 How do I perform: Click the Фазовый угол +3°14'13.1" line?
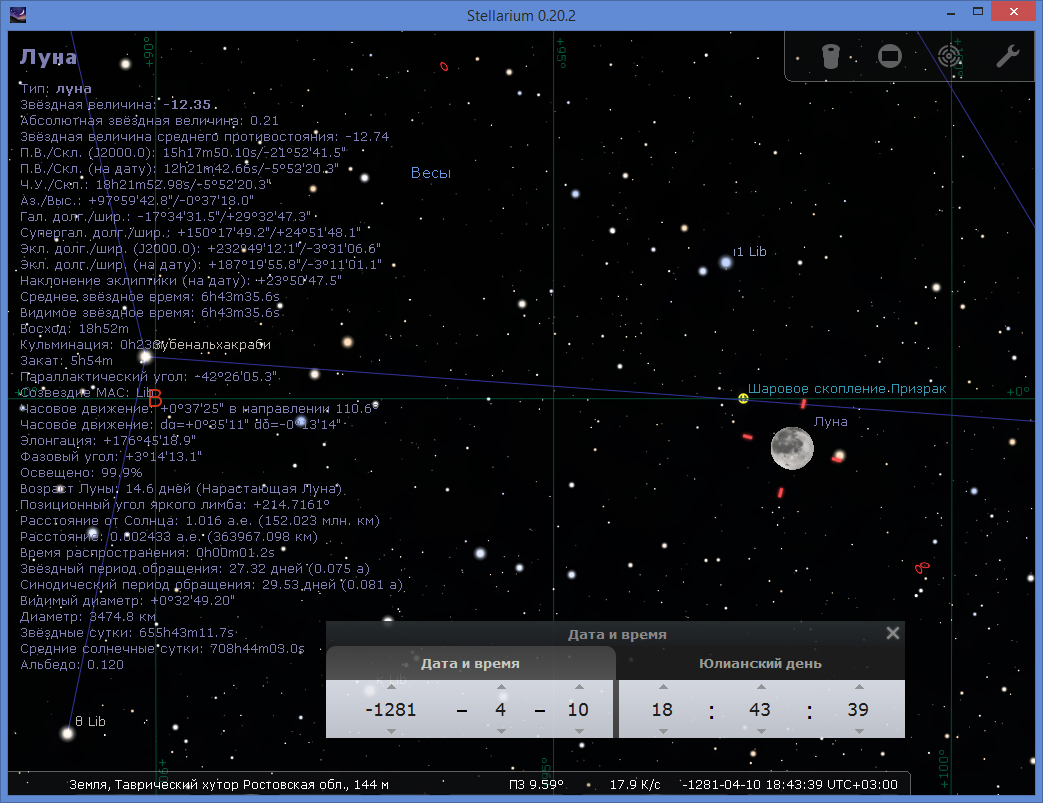[111, 456]
